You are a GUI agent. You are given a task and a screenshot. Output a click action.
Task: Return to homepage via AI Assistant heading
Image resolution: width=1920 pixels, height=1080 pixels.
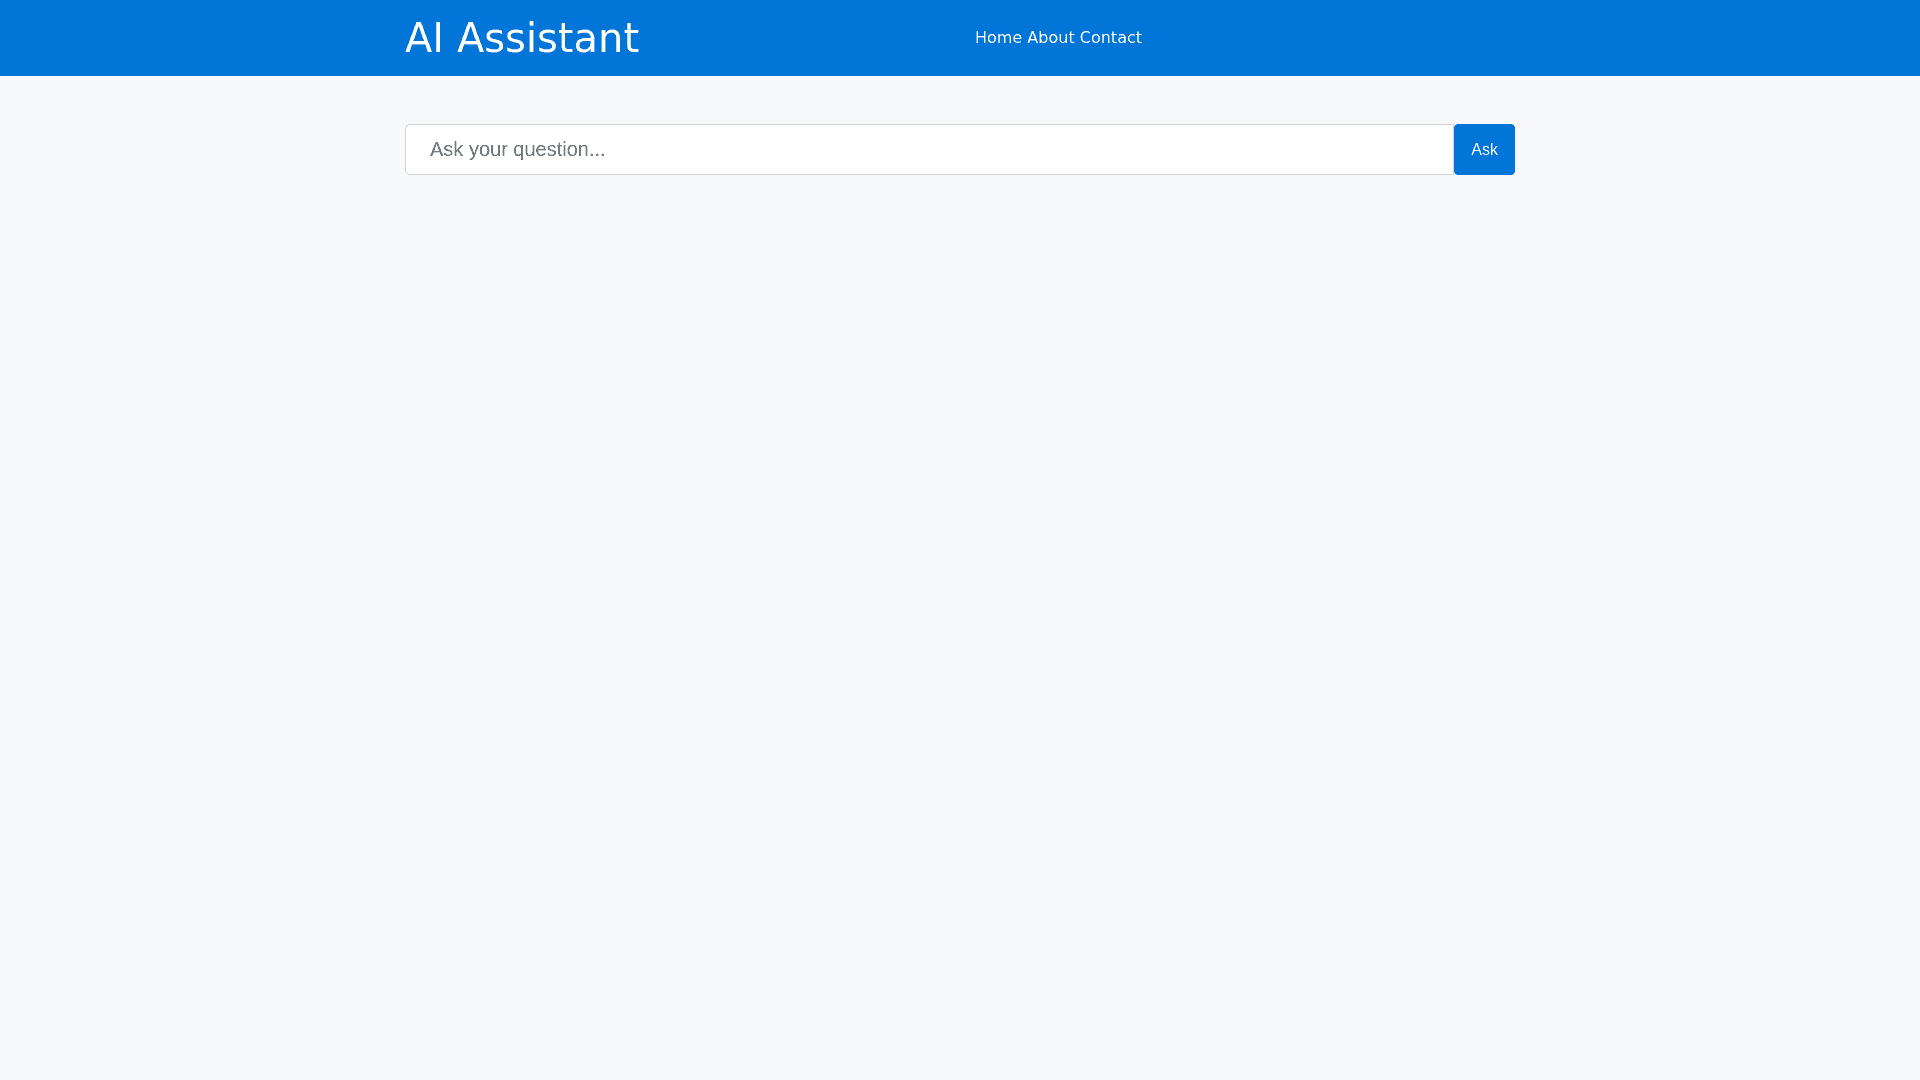[522, 38]
